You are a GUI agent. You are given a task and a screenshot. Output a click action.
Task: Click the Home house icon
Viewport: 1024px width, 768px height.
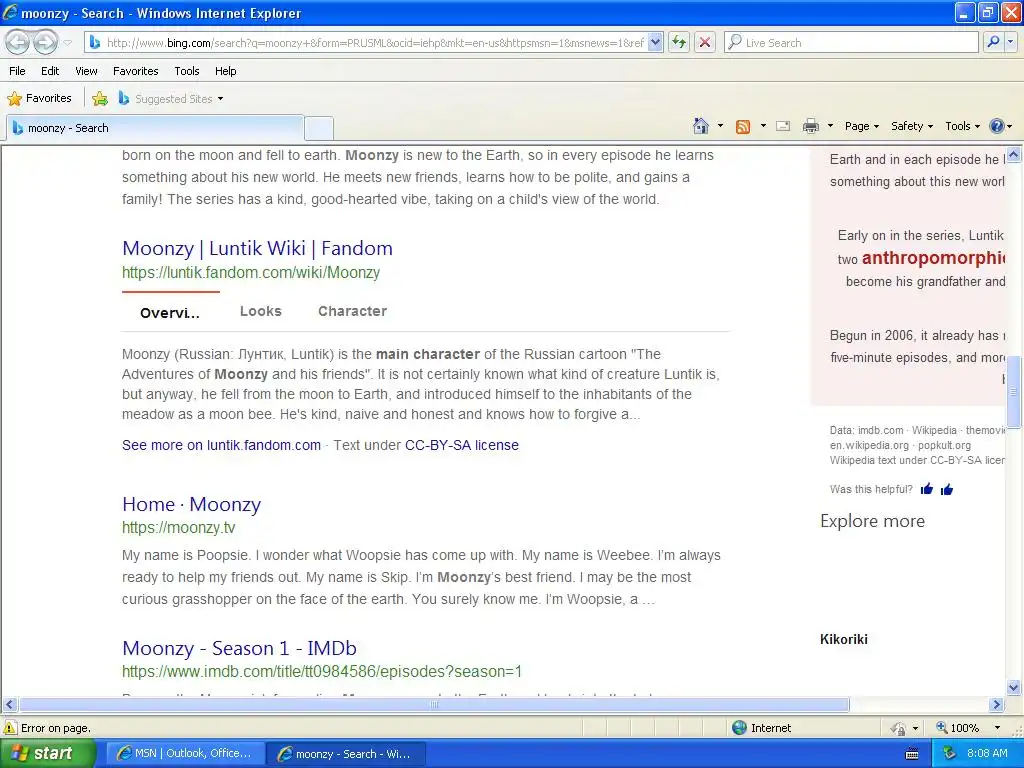(701, 126)
